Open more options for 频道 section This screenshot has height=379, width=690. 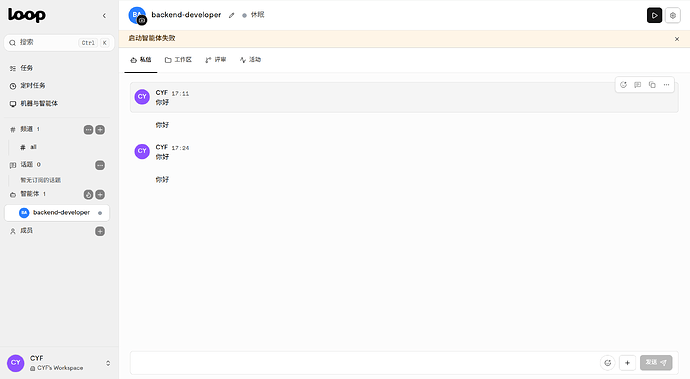tap(88, 130)
